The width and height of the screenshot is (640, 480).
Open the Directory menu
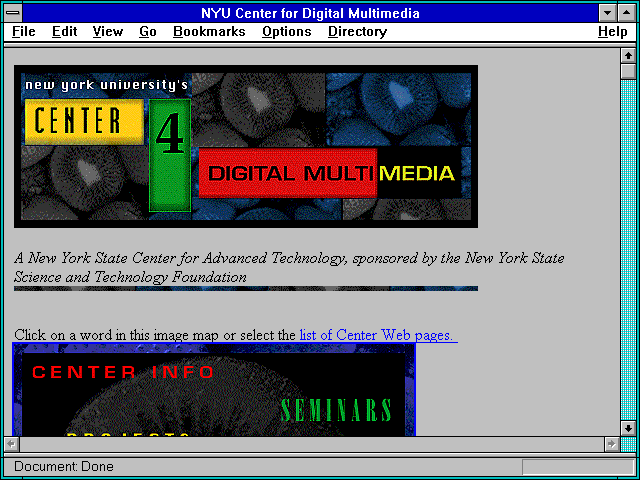tap(358, 32)
